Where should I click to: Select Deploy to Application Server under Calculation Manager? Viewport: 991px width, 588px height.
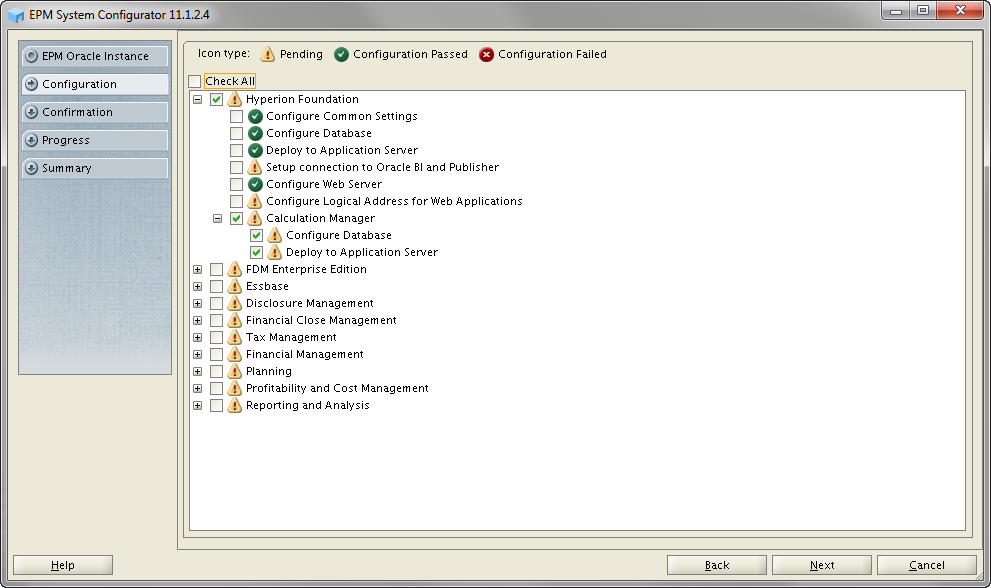(x=362, y=252)
